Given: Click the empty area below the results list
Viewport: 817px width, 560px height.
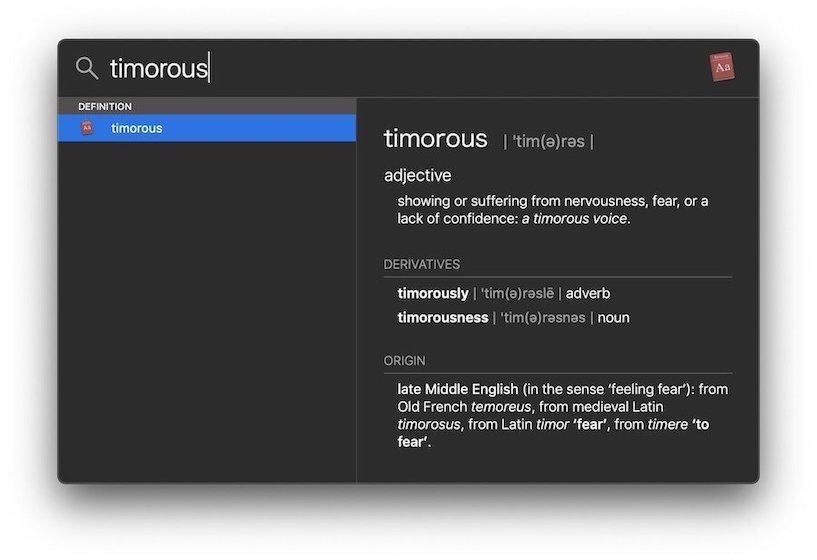Looking at the screenshot, I should 206,320.
